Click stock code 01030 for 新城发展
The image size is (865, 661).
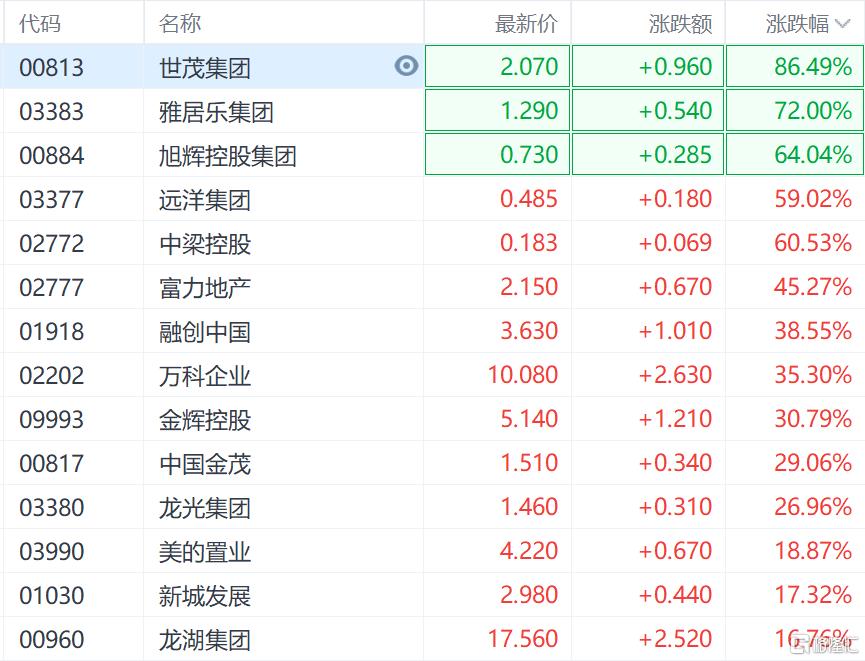tap(52, 595)
